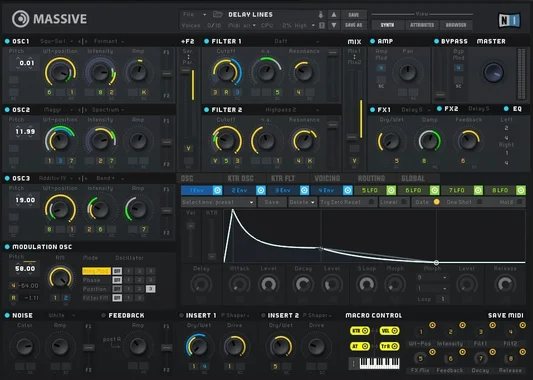This screenshot has height=380, width=533.
Task: Click the Massive logo icon
Action: coord(20,19)
